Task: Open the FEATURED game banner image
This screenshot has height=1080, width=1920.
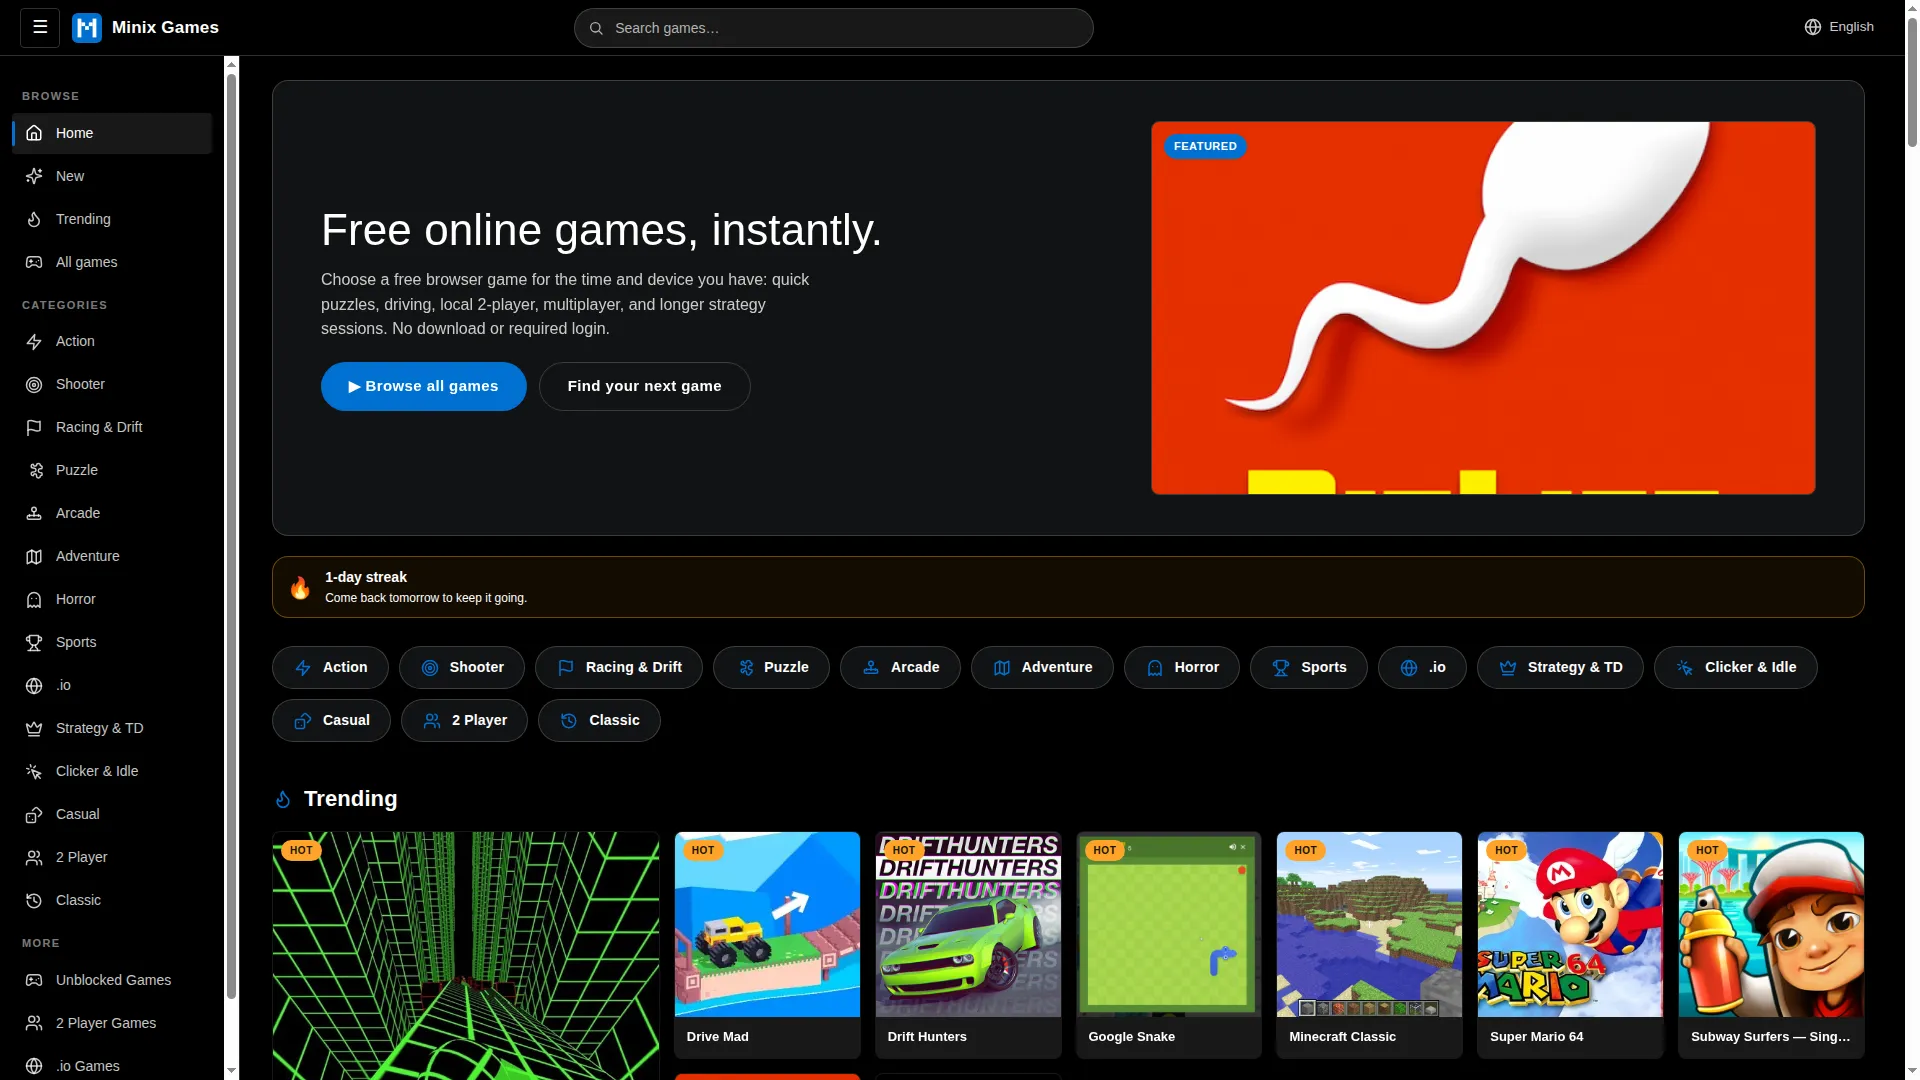Action: click(x=1483, y=308)
